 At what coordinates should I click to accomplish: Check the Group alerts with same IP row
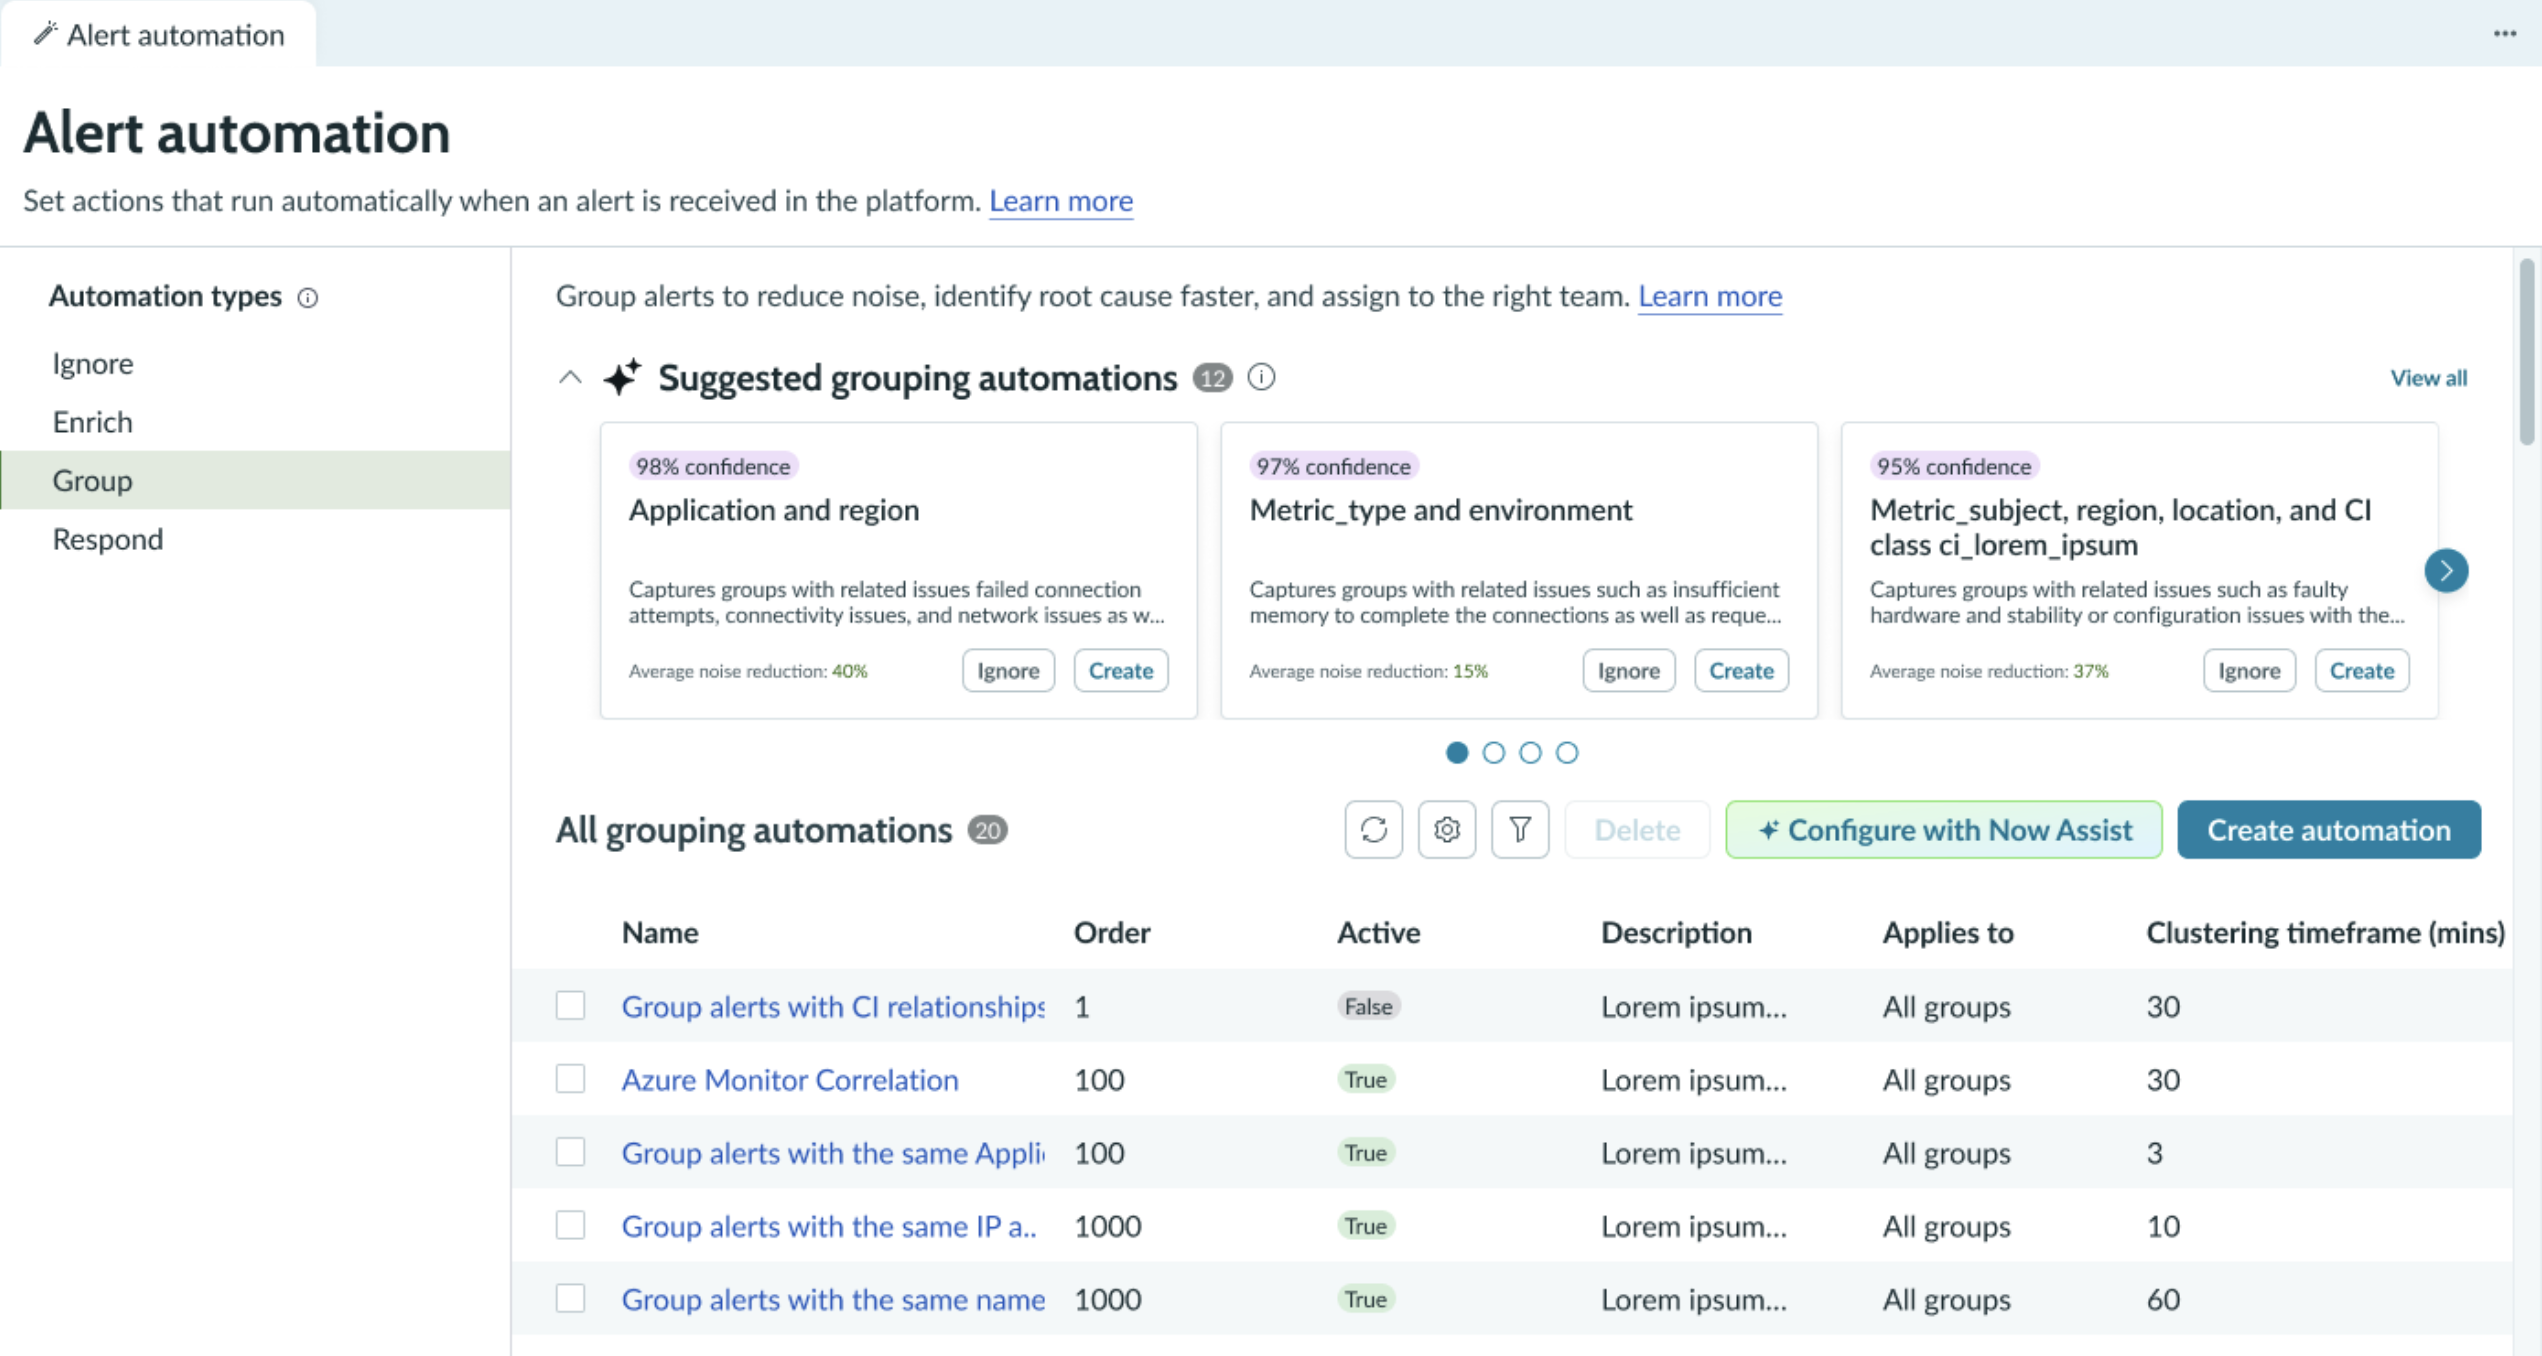(x=570, y=1225)
